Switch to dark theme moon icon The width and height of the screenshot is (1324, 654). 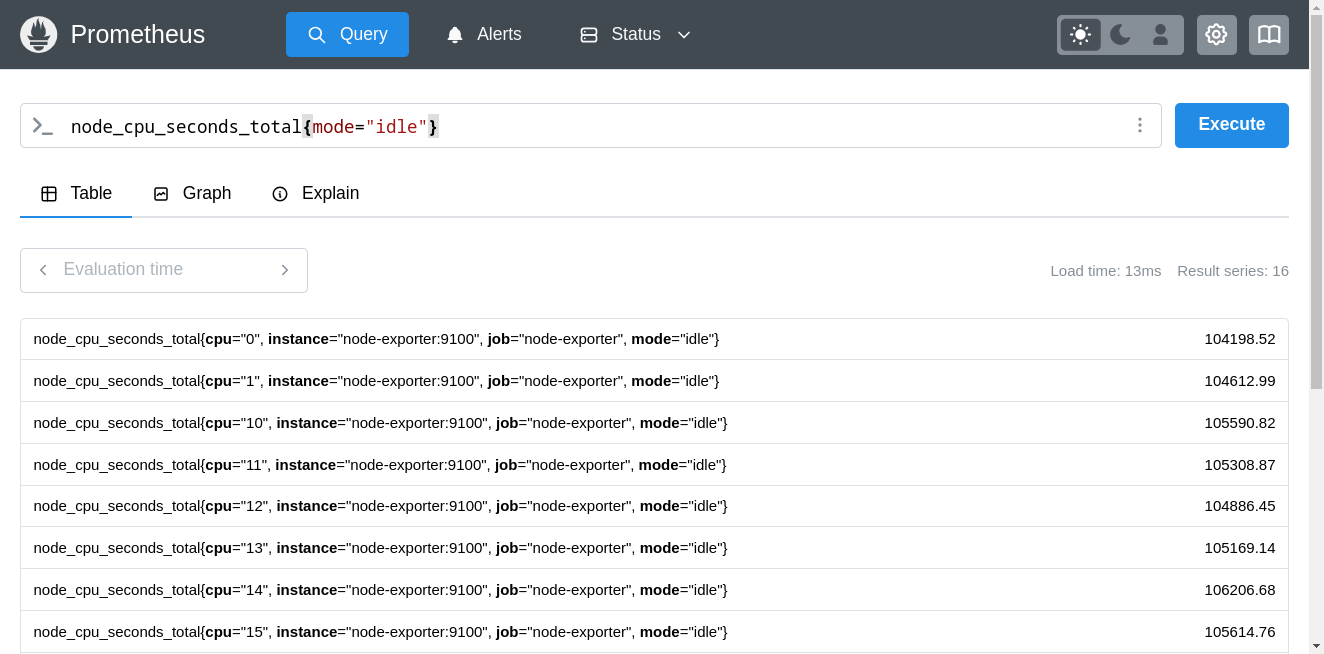tap(1120, 35)
